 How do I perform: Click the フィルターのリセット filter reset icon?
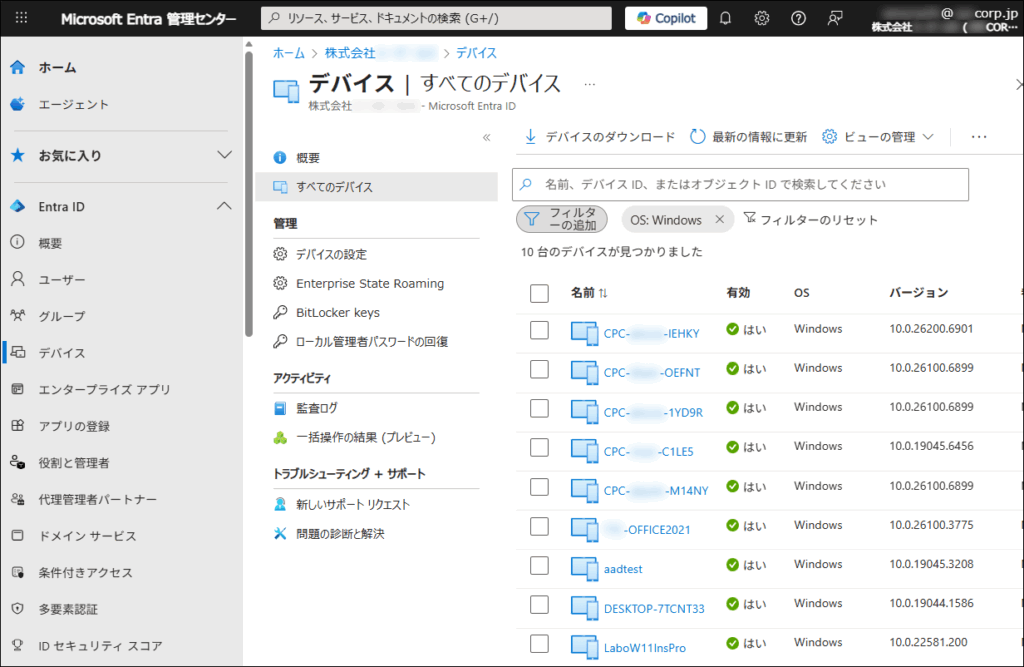pyautogui.click(x=750, y=219)
